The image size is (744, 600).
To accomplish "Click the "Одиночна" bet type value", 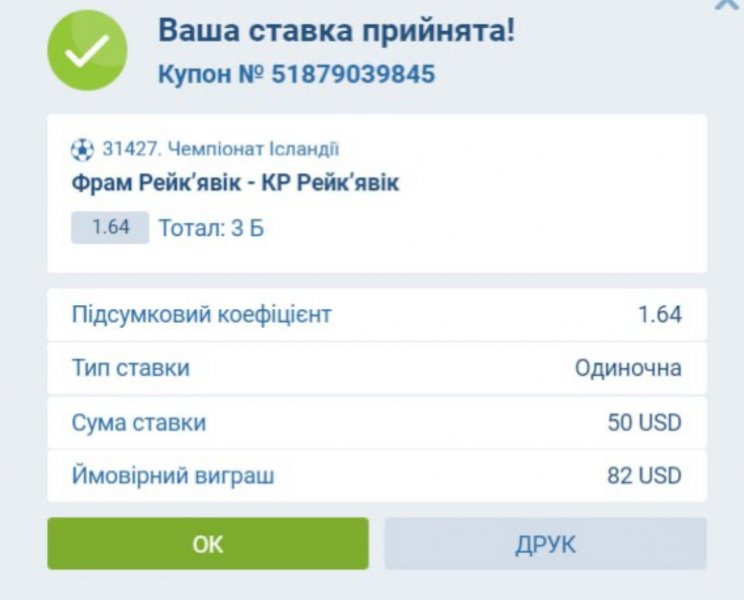I will [628, 368].
